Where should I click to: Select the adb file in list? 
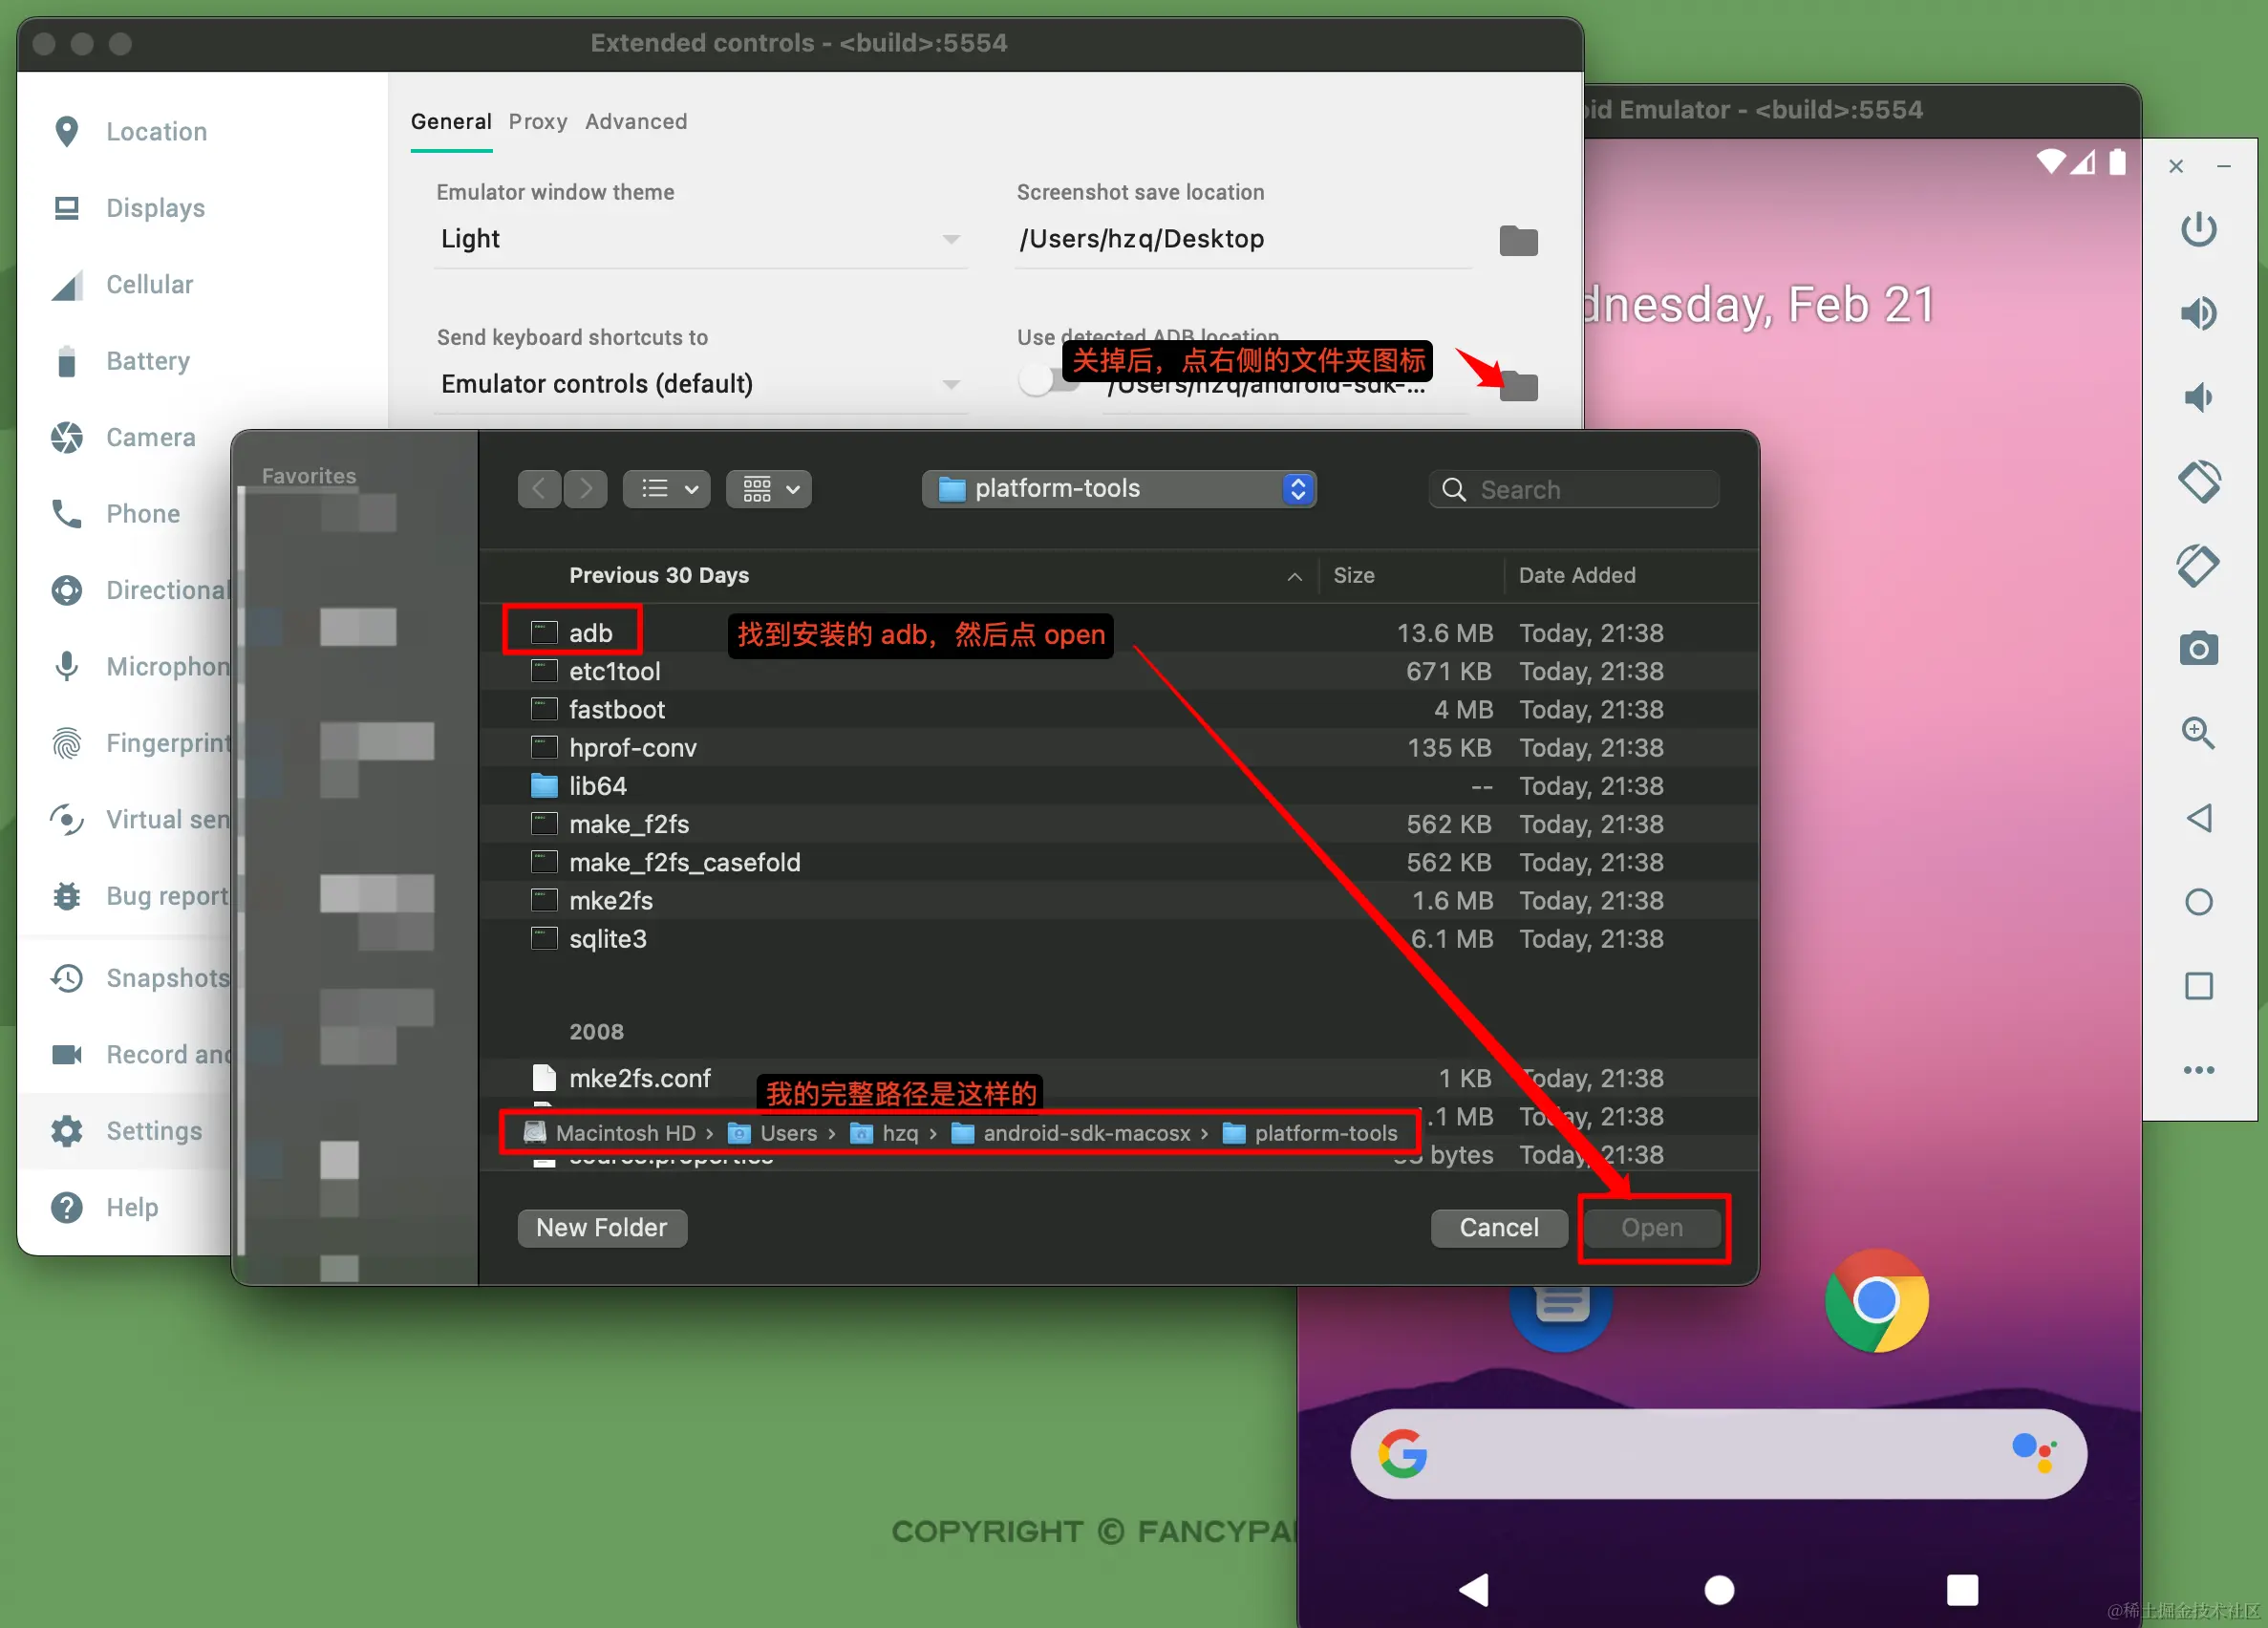(x=590, y=633)
